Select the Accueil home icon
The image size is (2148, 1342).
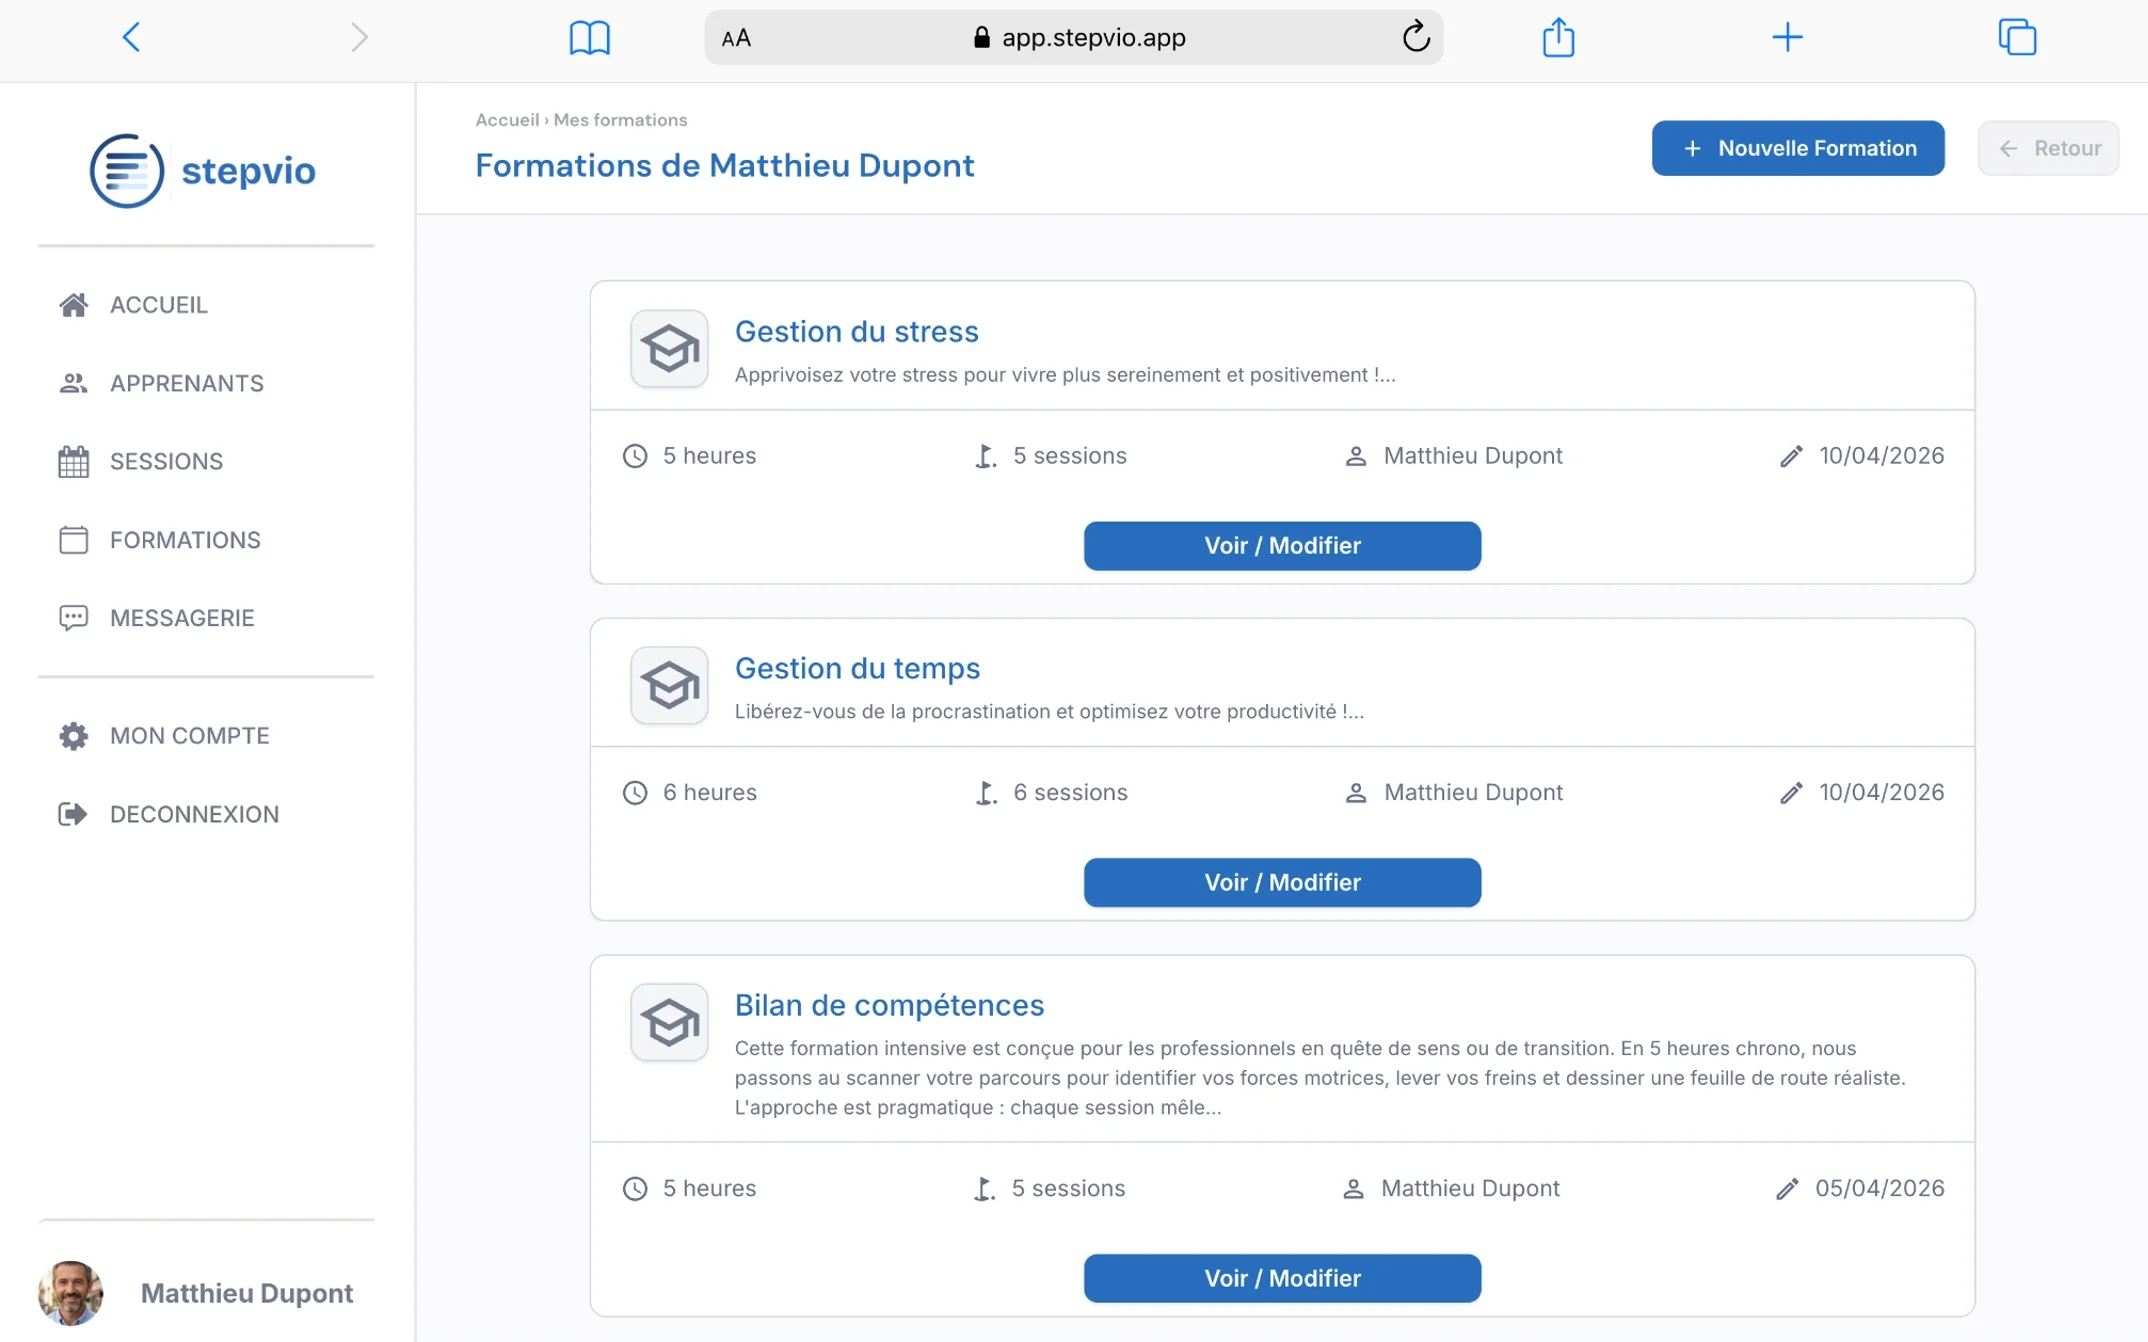74,305
